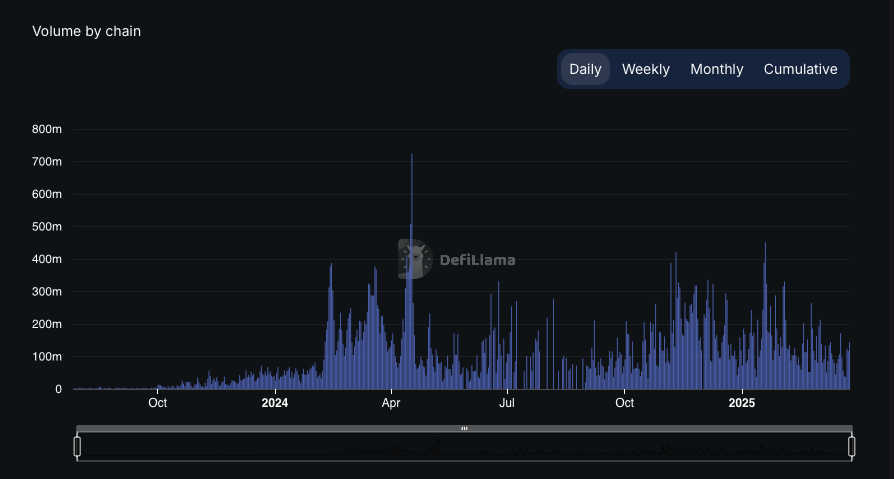Click the Apr x-axis label

click(x=391, y=403)
